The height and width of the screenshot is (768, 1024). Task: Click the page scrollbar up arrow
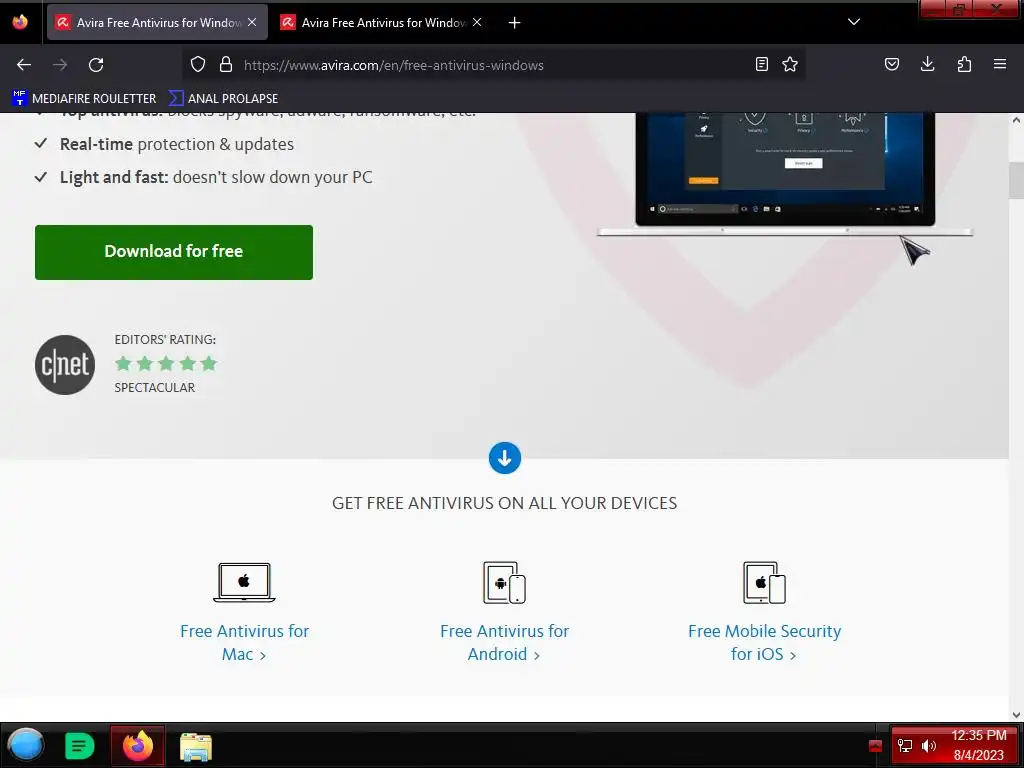(x=1016, y=121)
